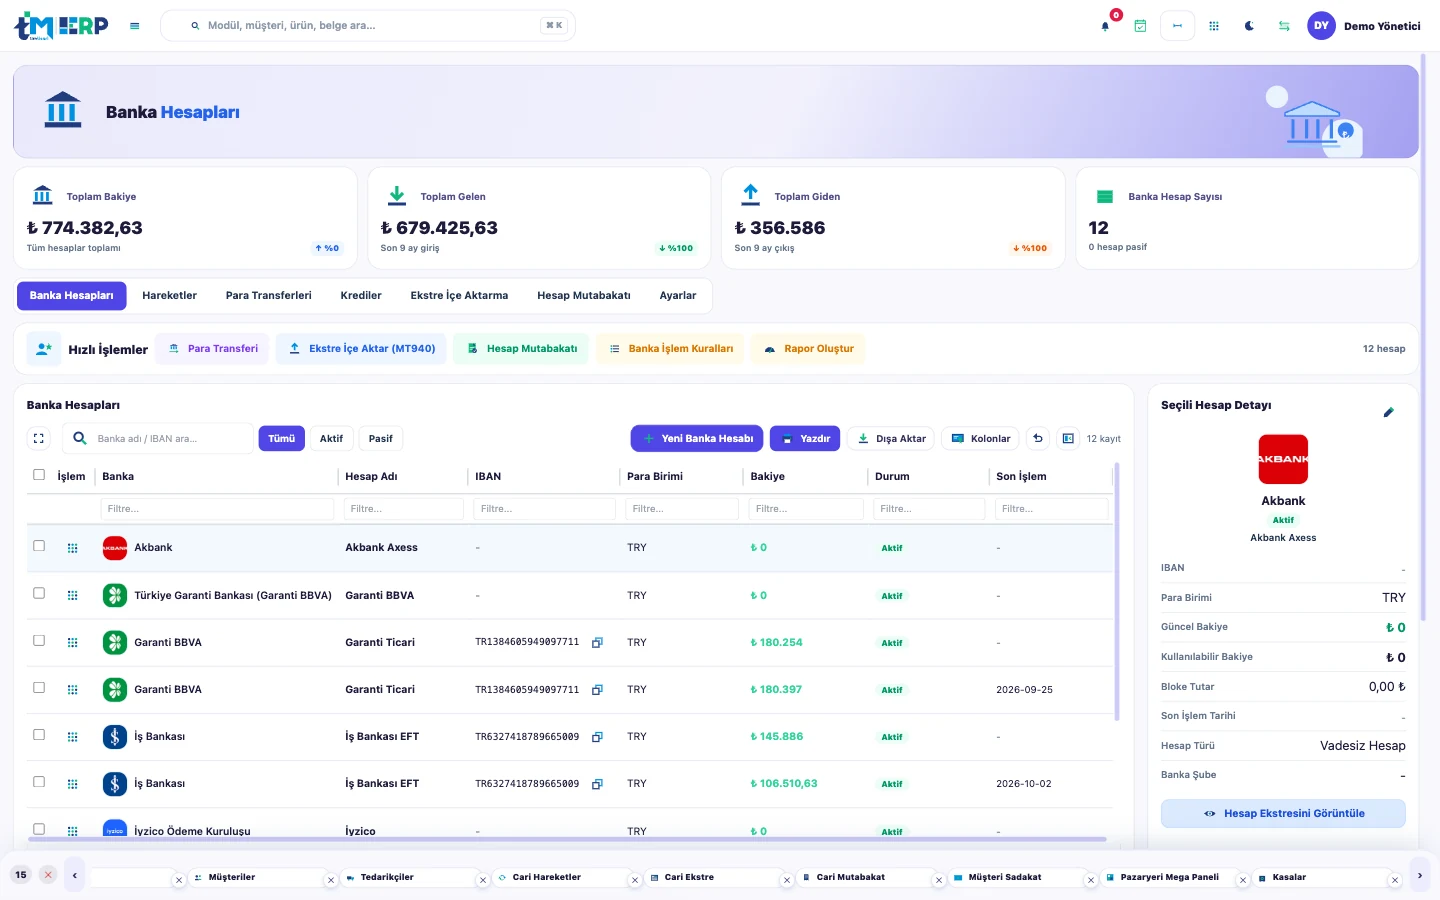The width and height of the screenshot is (1440, 900).
Task: Click the table fullscreen expand icon
Action: coord(39,438)
